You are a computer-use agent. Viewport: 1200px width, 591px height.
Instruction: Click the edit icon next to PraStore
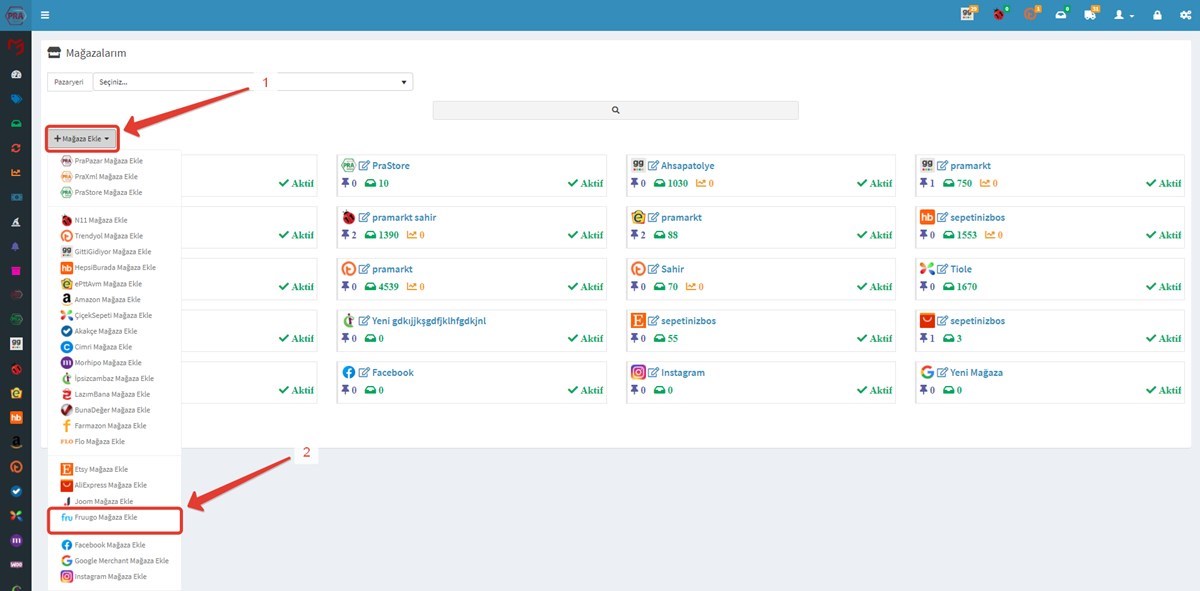coord(364,166)
